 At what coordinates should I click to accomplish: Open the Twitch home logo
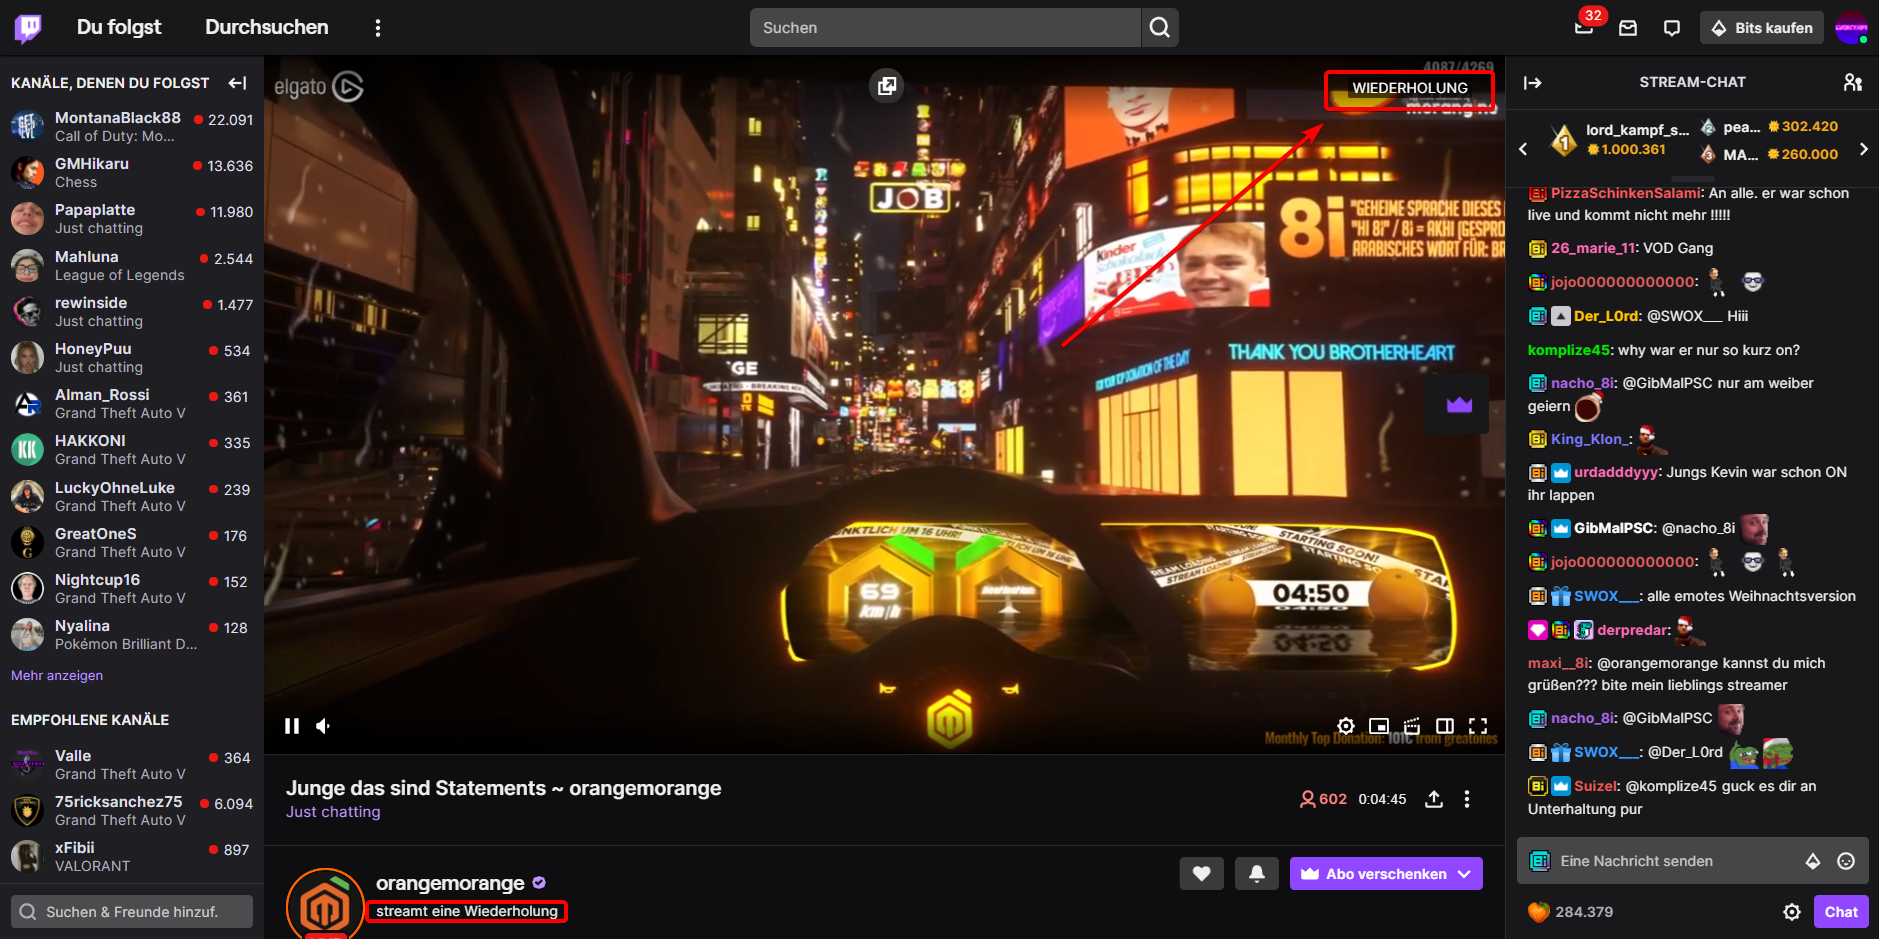(x=28, y=28)
